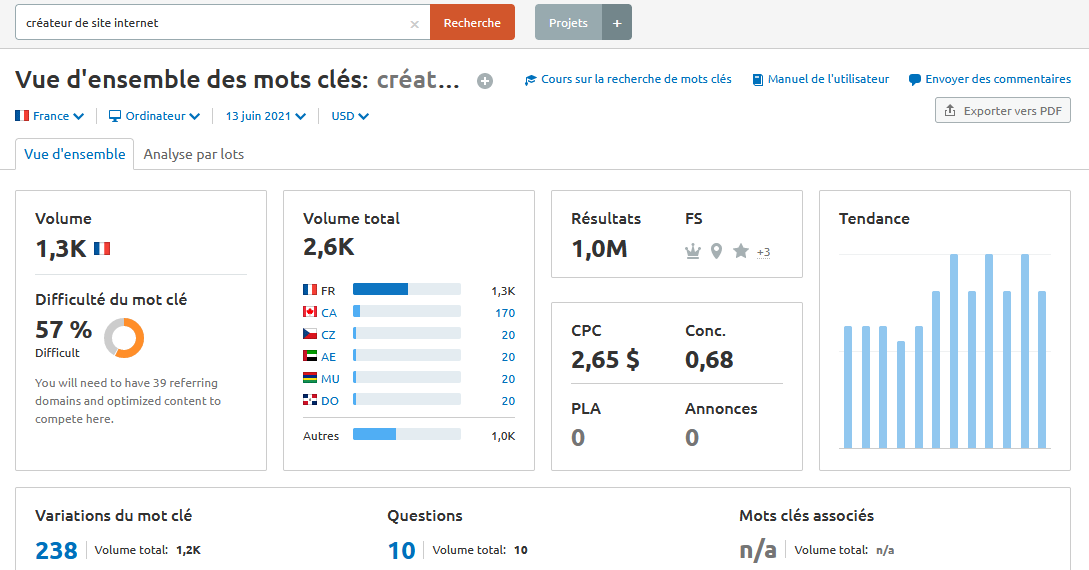Open Cours sur la recherche de mots clés
Screen dimensions: 1089x570
(628, 79)
